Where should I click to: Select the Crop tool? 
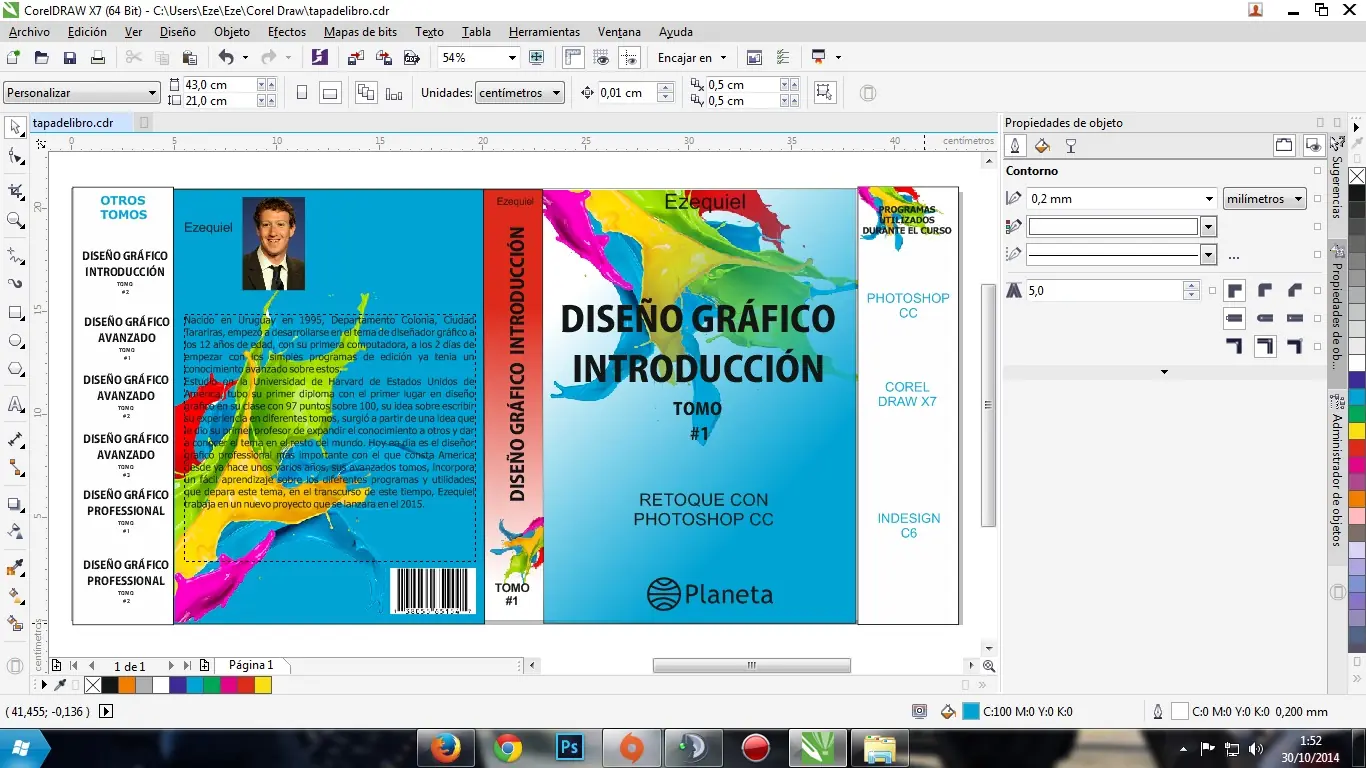click(x=15, y=190)
